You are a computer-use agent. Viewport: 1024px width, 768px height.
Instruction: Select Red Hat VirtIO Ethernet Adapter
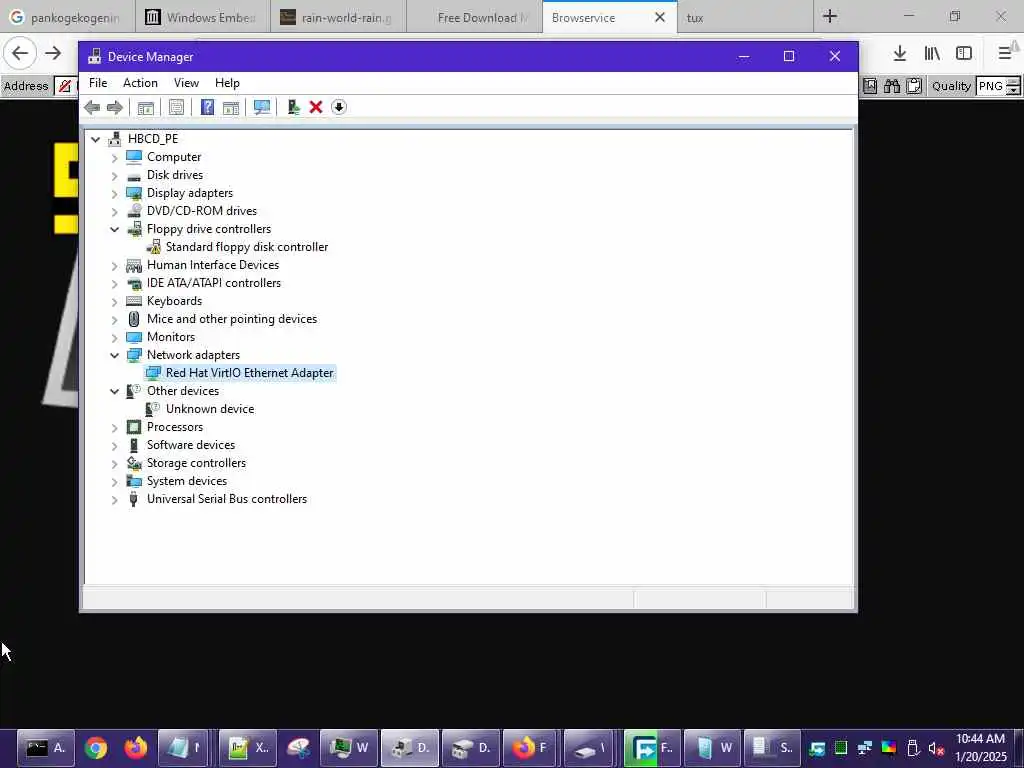point(249,373)
